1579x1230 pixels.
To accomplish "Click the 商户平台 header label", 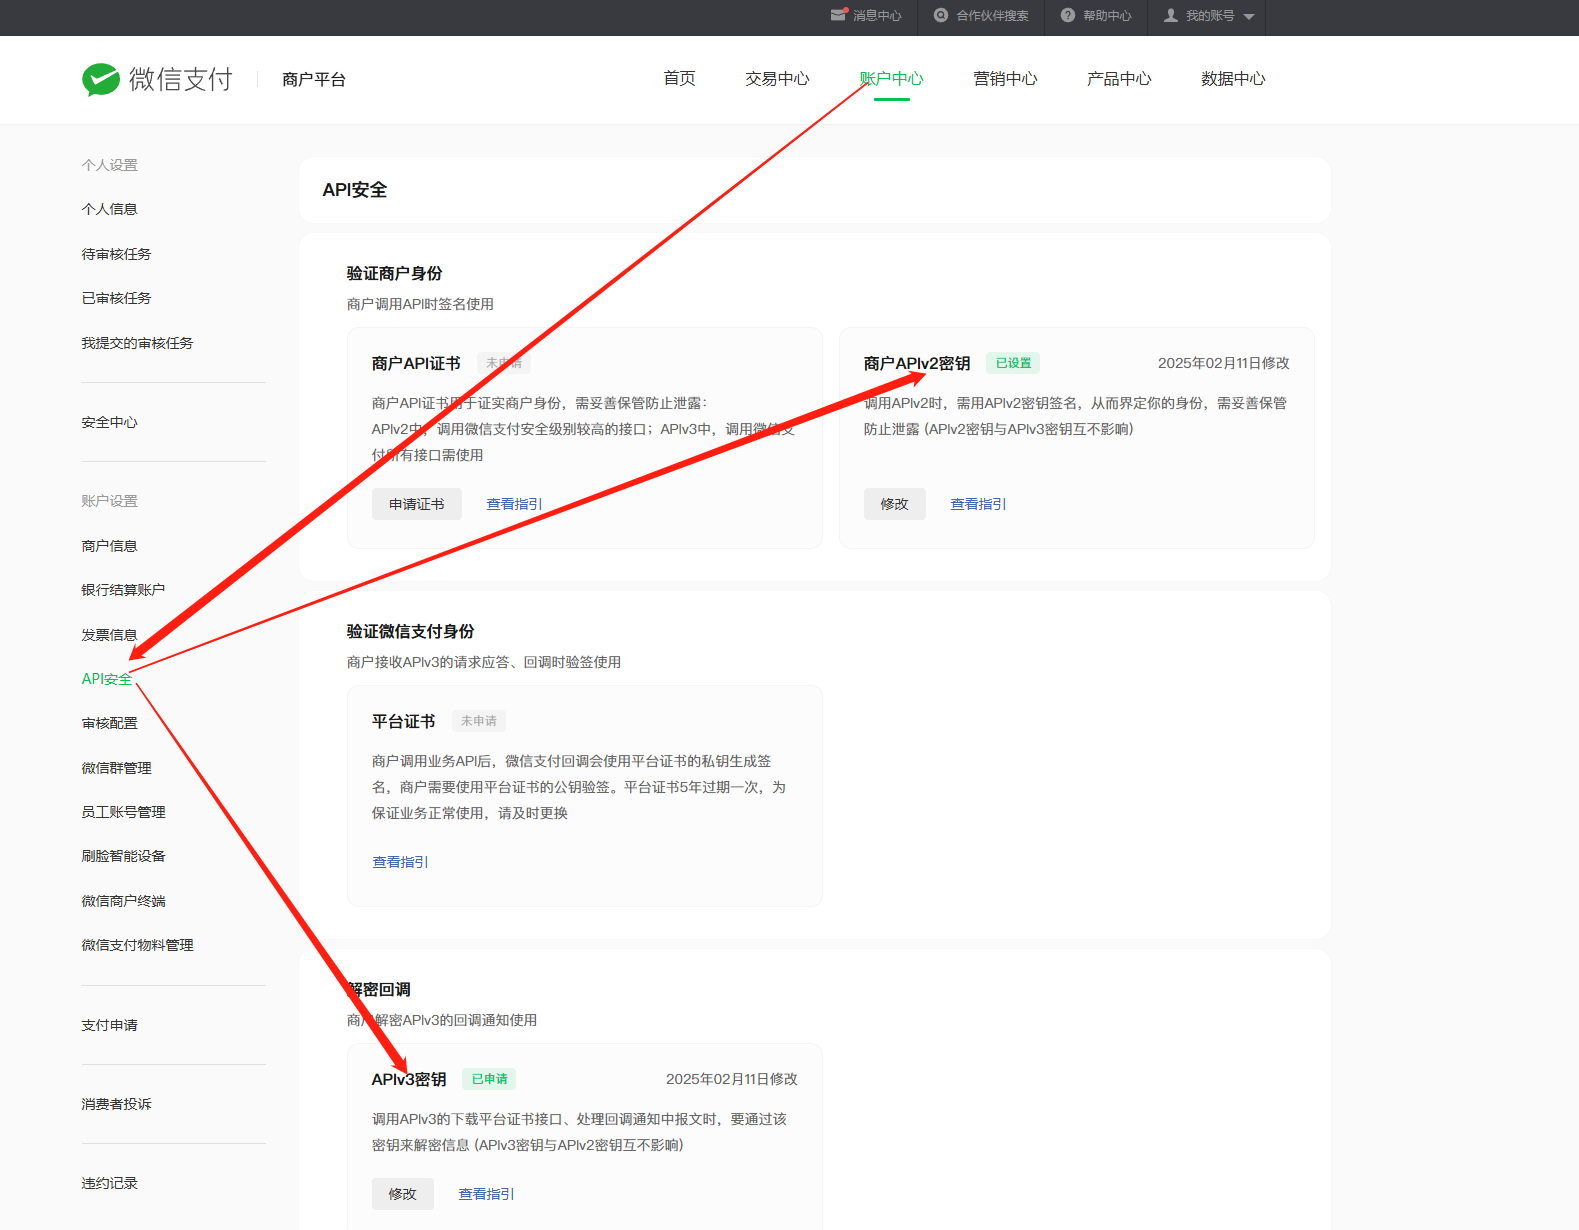I will click(x=314, y=79).
